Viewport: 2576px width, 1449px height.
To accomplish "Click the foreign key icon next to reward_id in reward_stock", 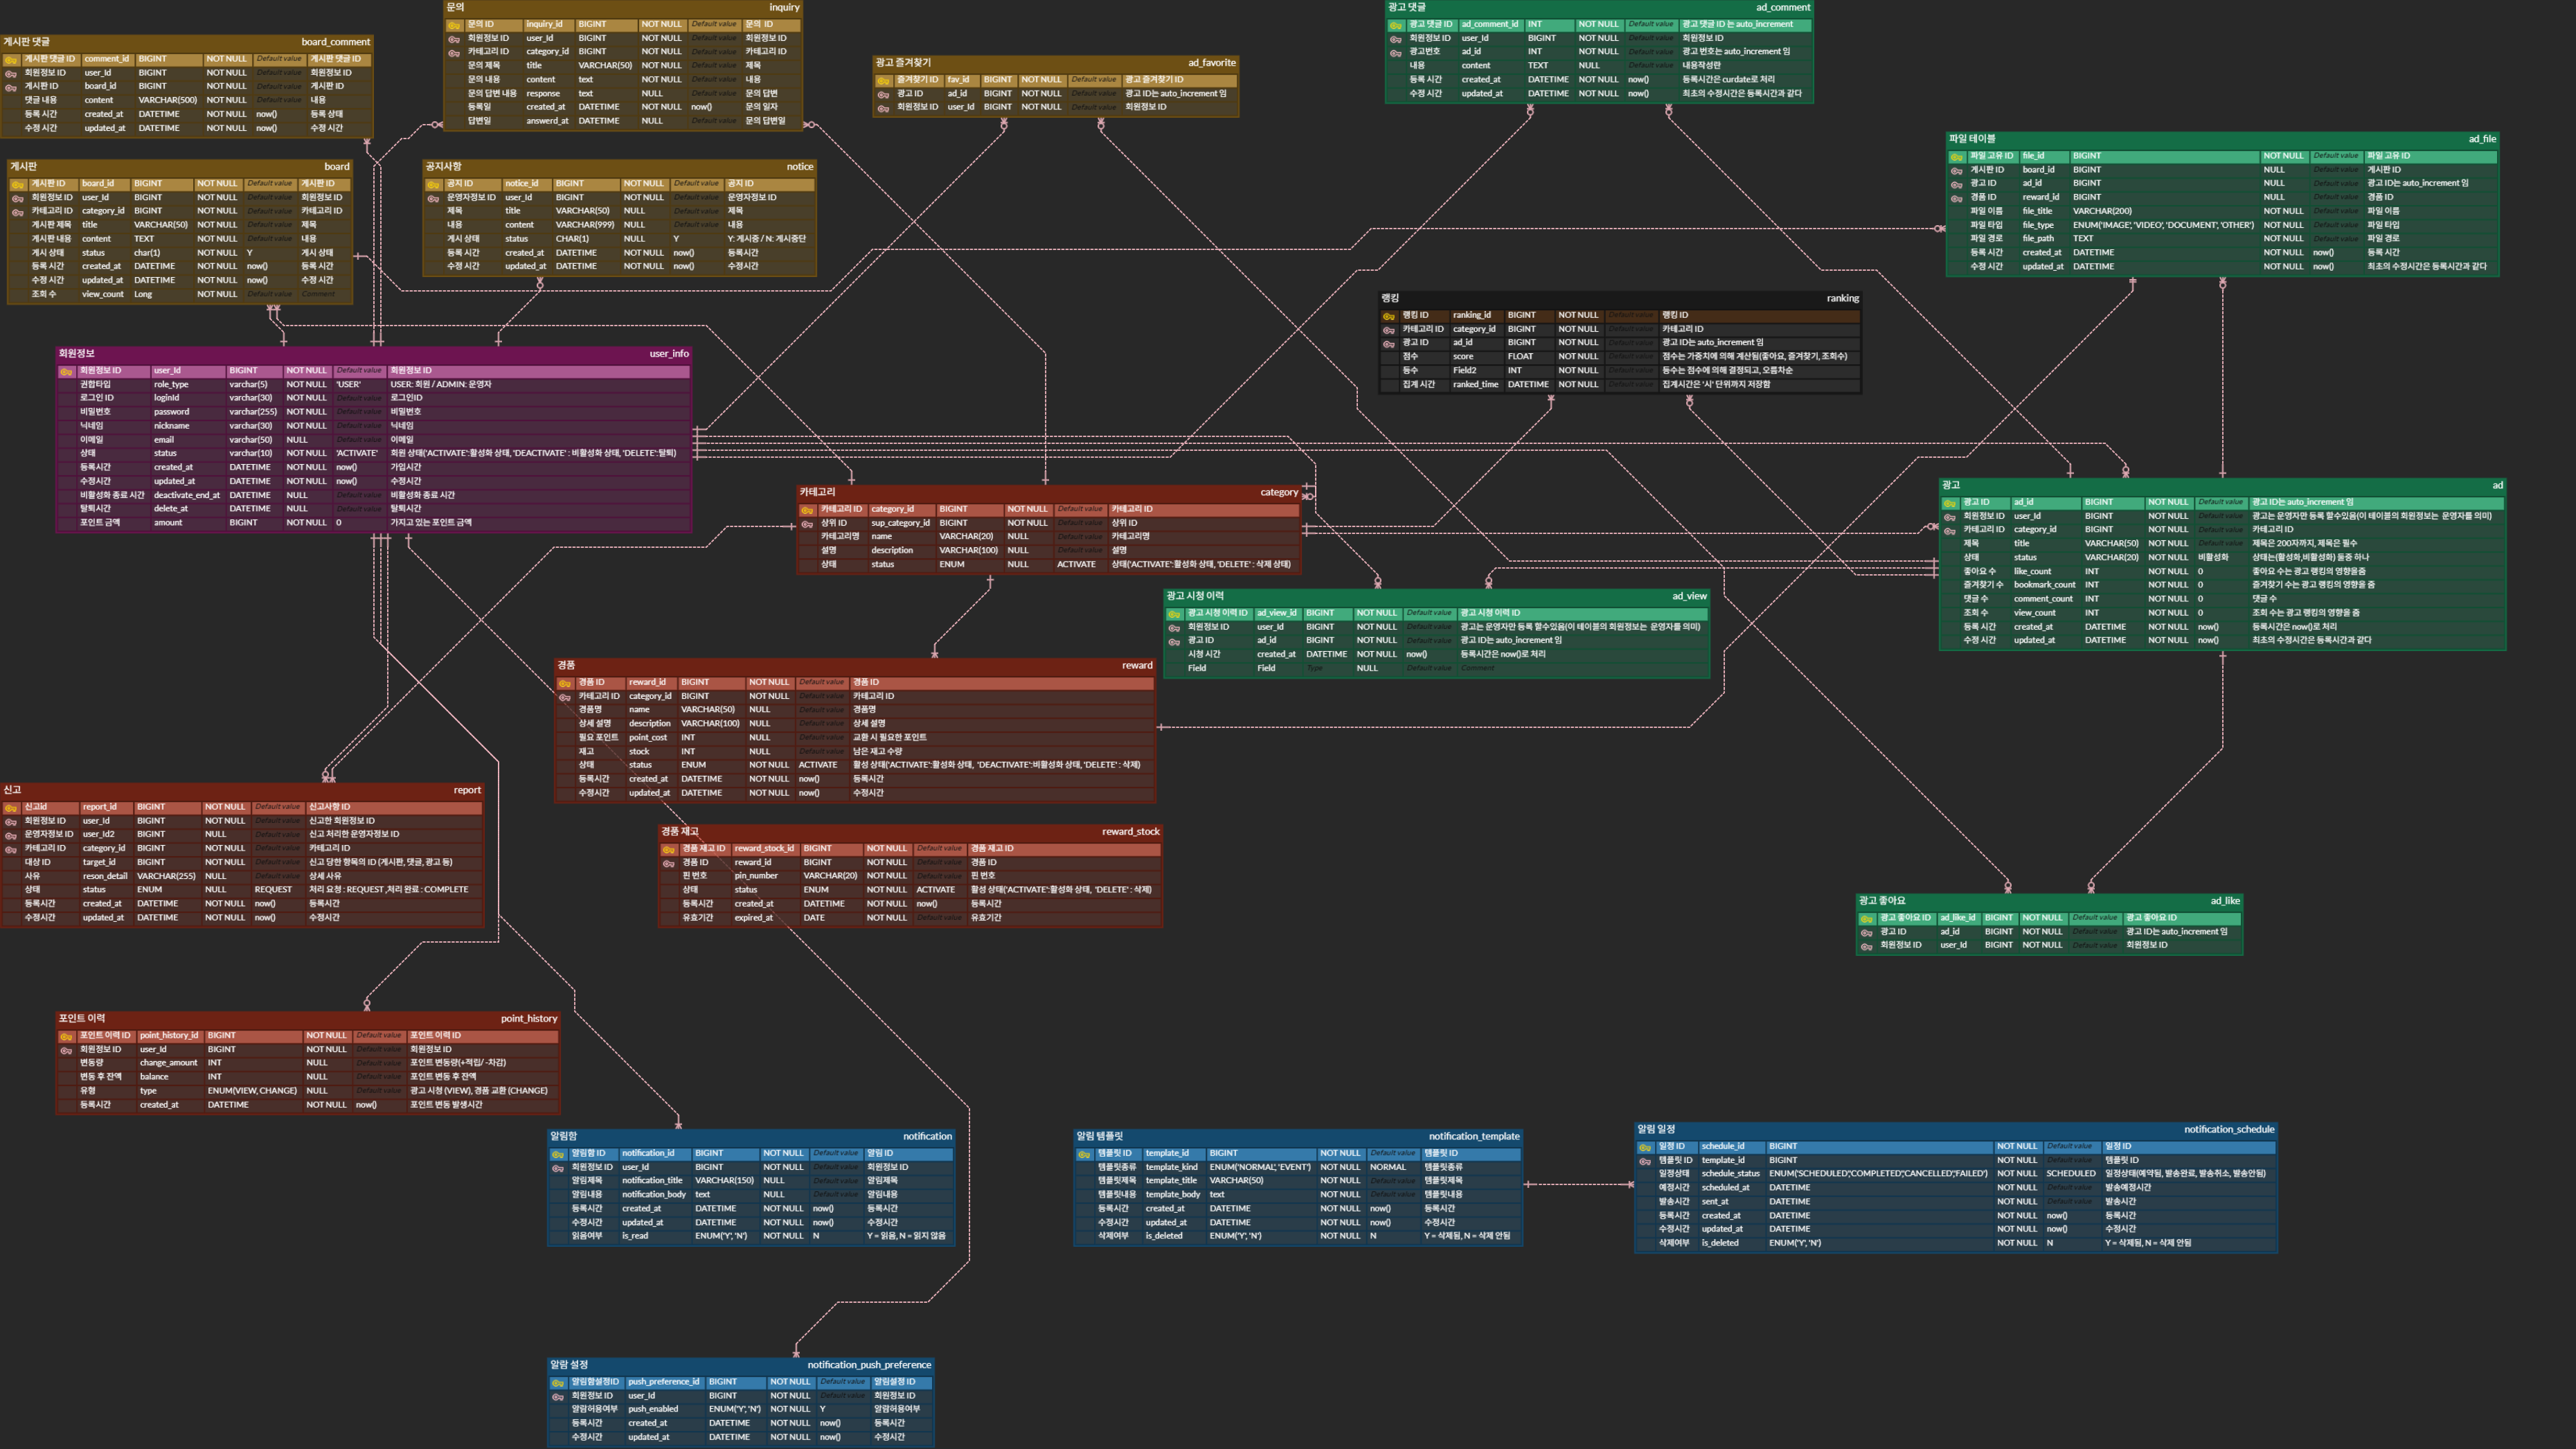I will 669,863.
